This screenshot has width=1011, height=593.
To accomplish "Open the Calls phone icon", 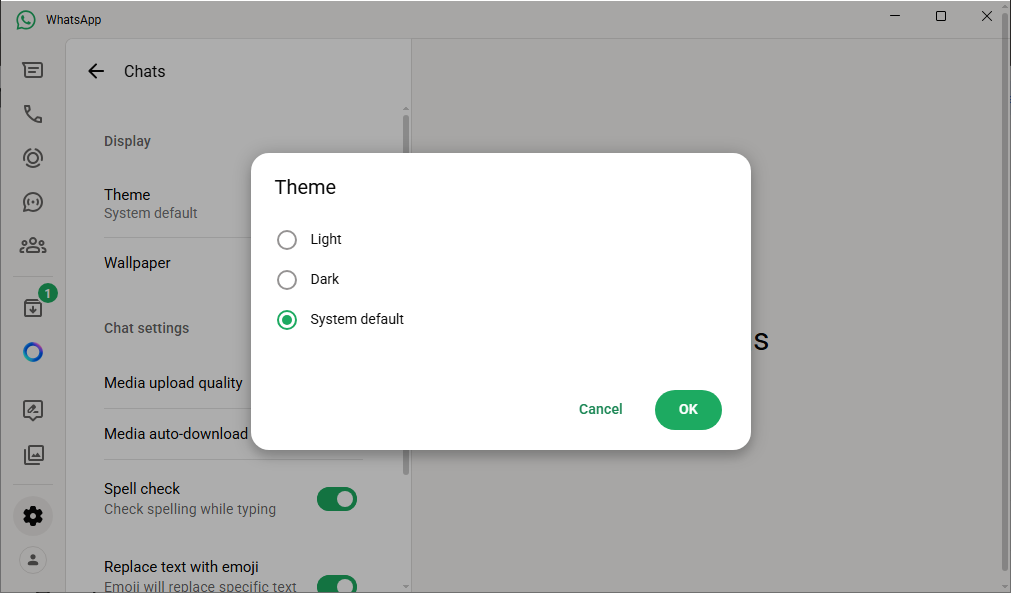I will (x=33, y=114).
